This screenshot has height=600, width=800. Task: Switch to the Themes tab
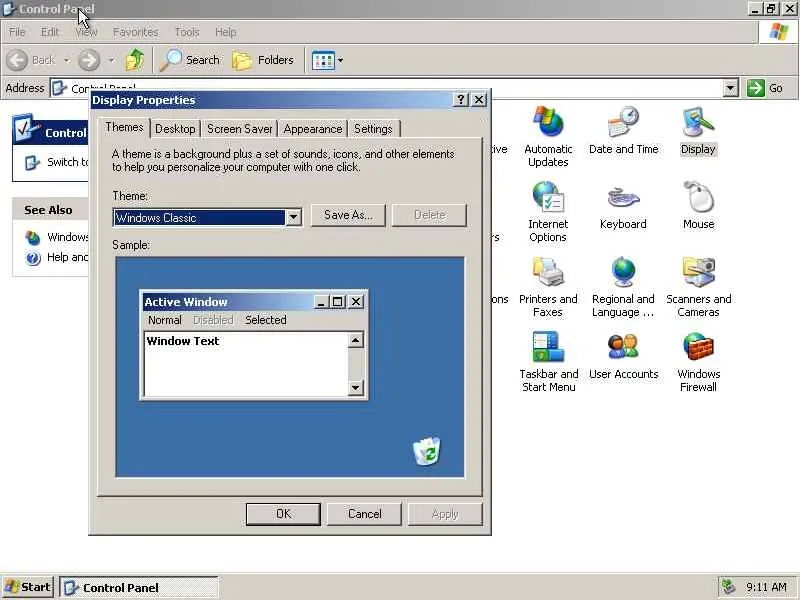(124, 127)
